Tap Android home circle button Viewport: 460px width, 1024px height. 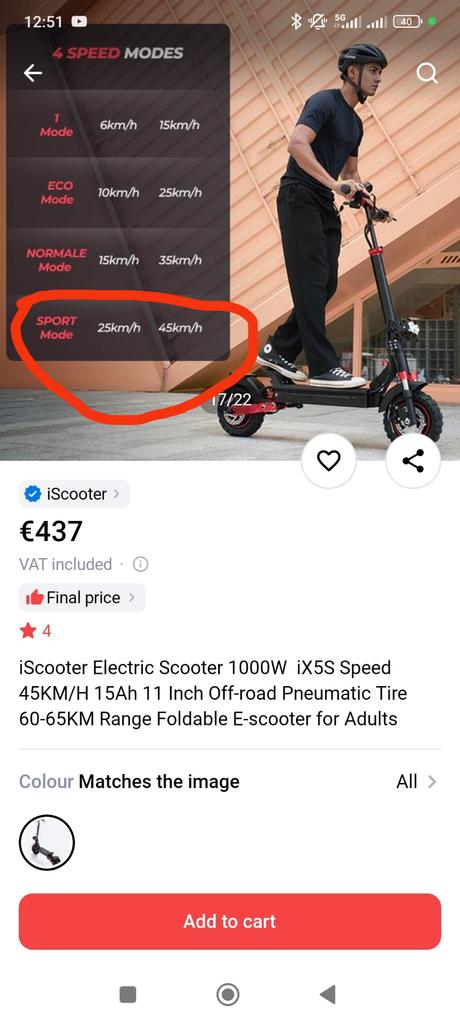(x=227, y=995)
